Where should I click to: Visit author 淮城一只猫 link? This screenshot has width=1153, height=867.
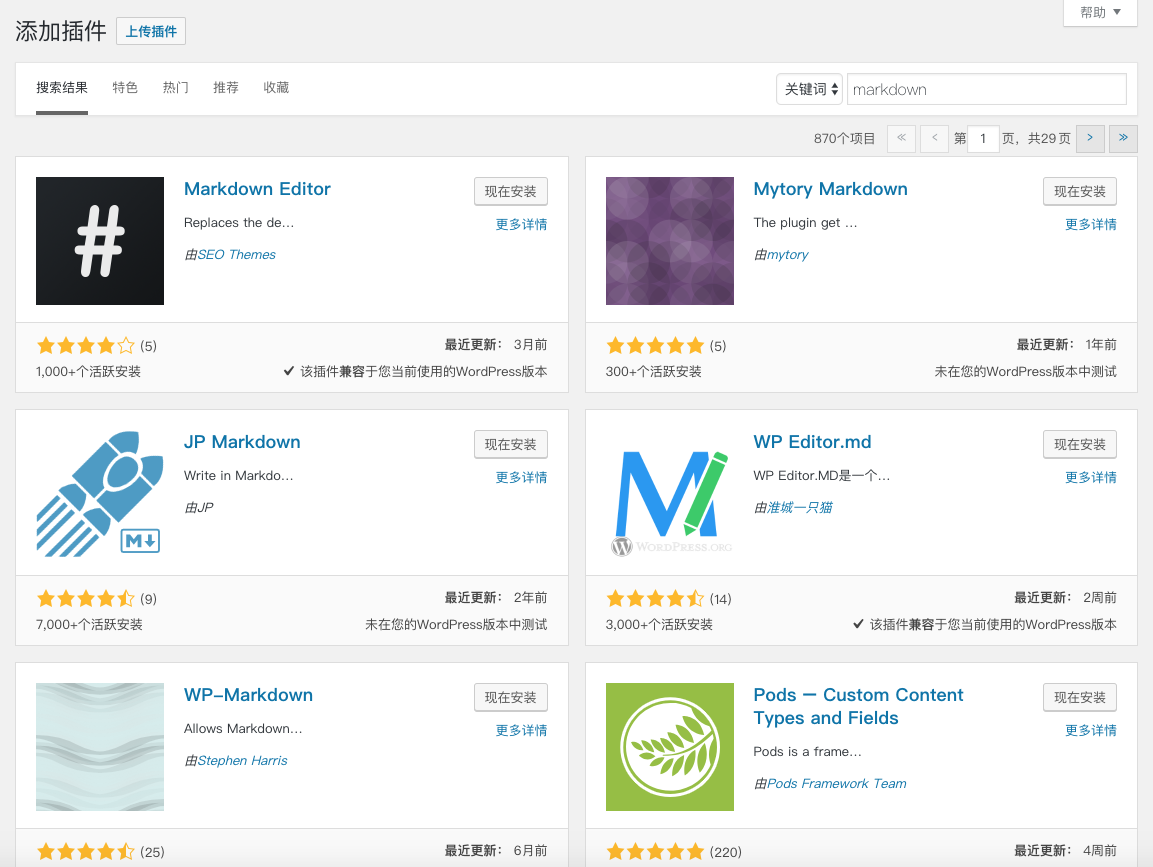tap(800, 507)
